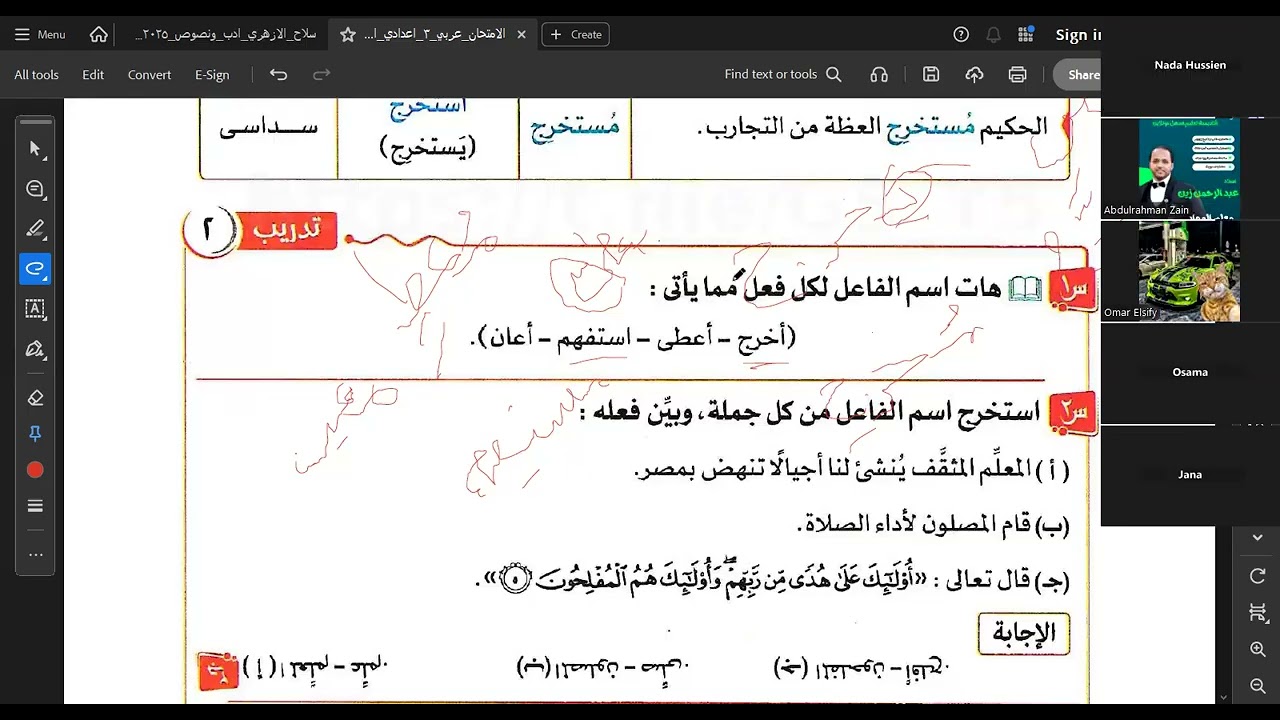This screenshot has width=1280, height=720.
Task: Select Nada Hussien participant tile
Action: point(1190,65)
